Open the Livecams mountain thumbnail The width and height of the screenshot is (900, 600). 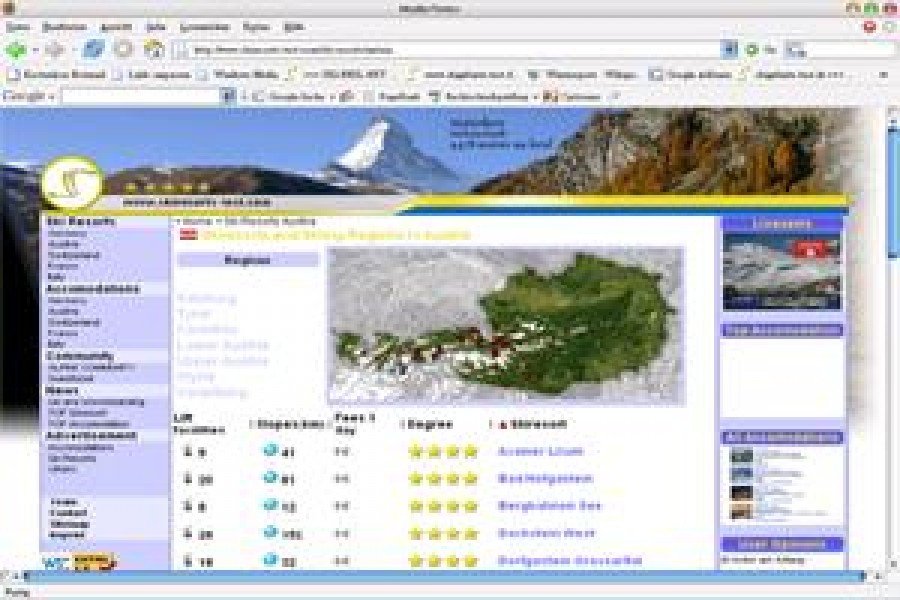pyautogui.click(x=781, y=272)
